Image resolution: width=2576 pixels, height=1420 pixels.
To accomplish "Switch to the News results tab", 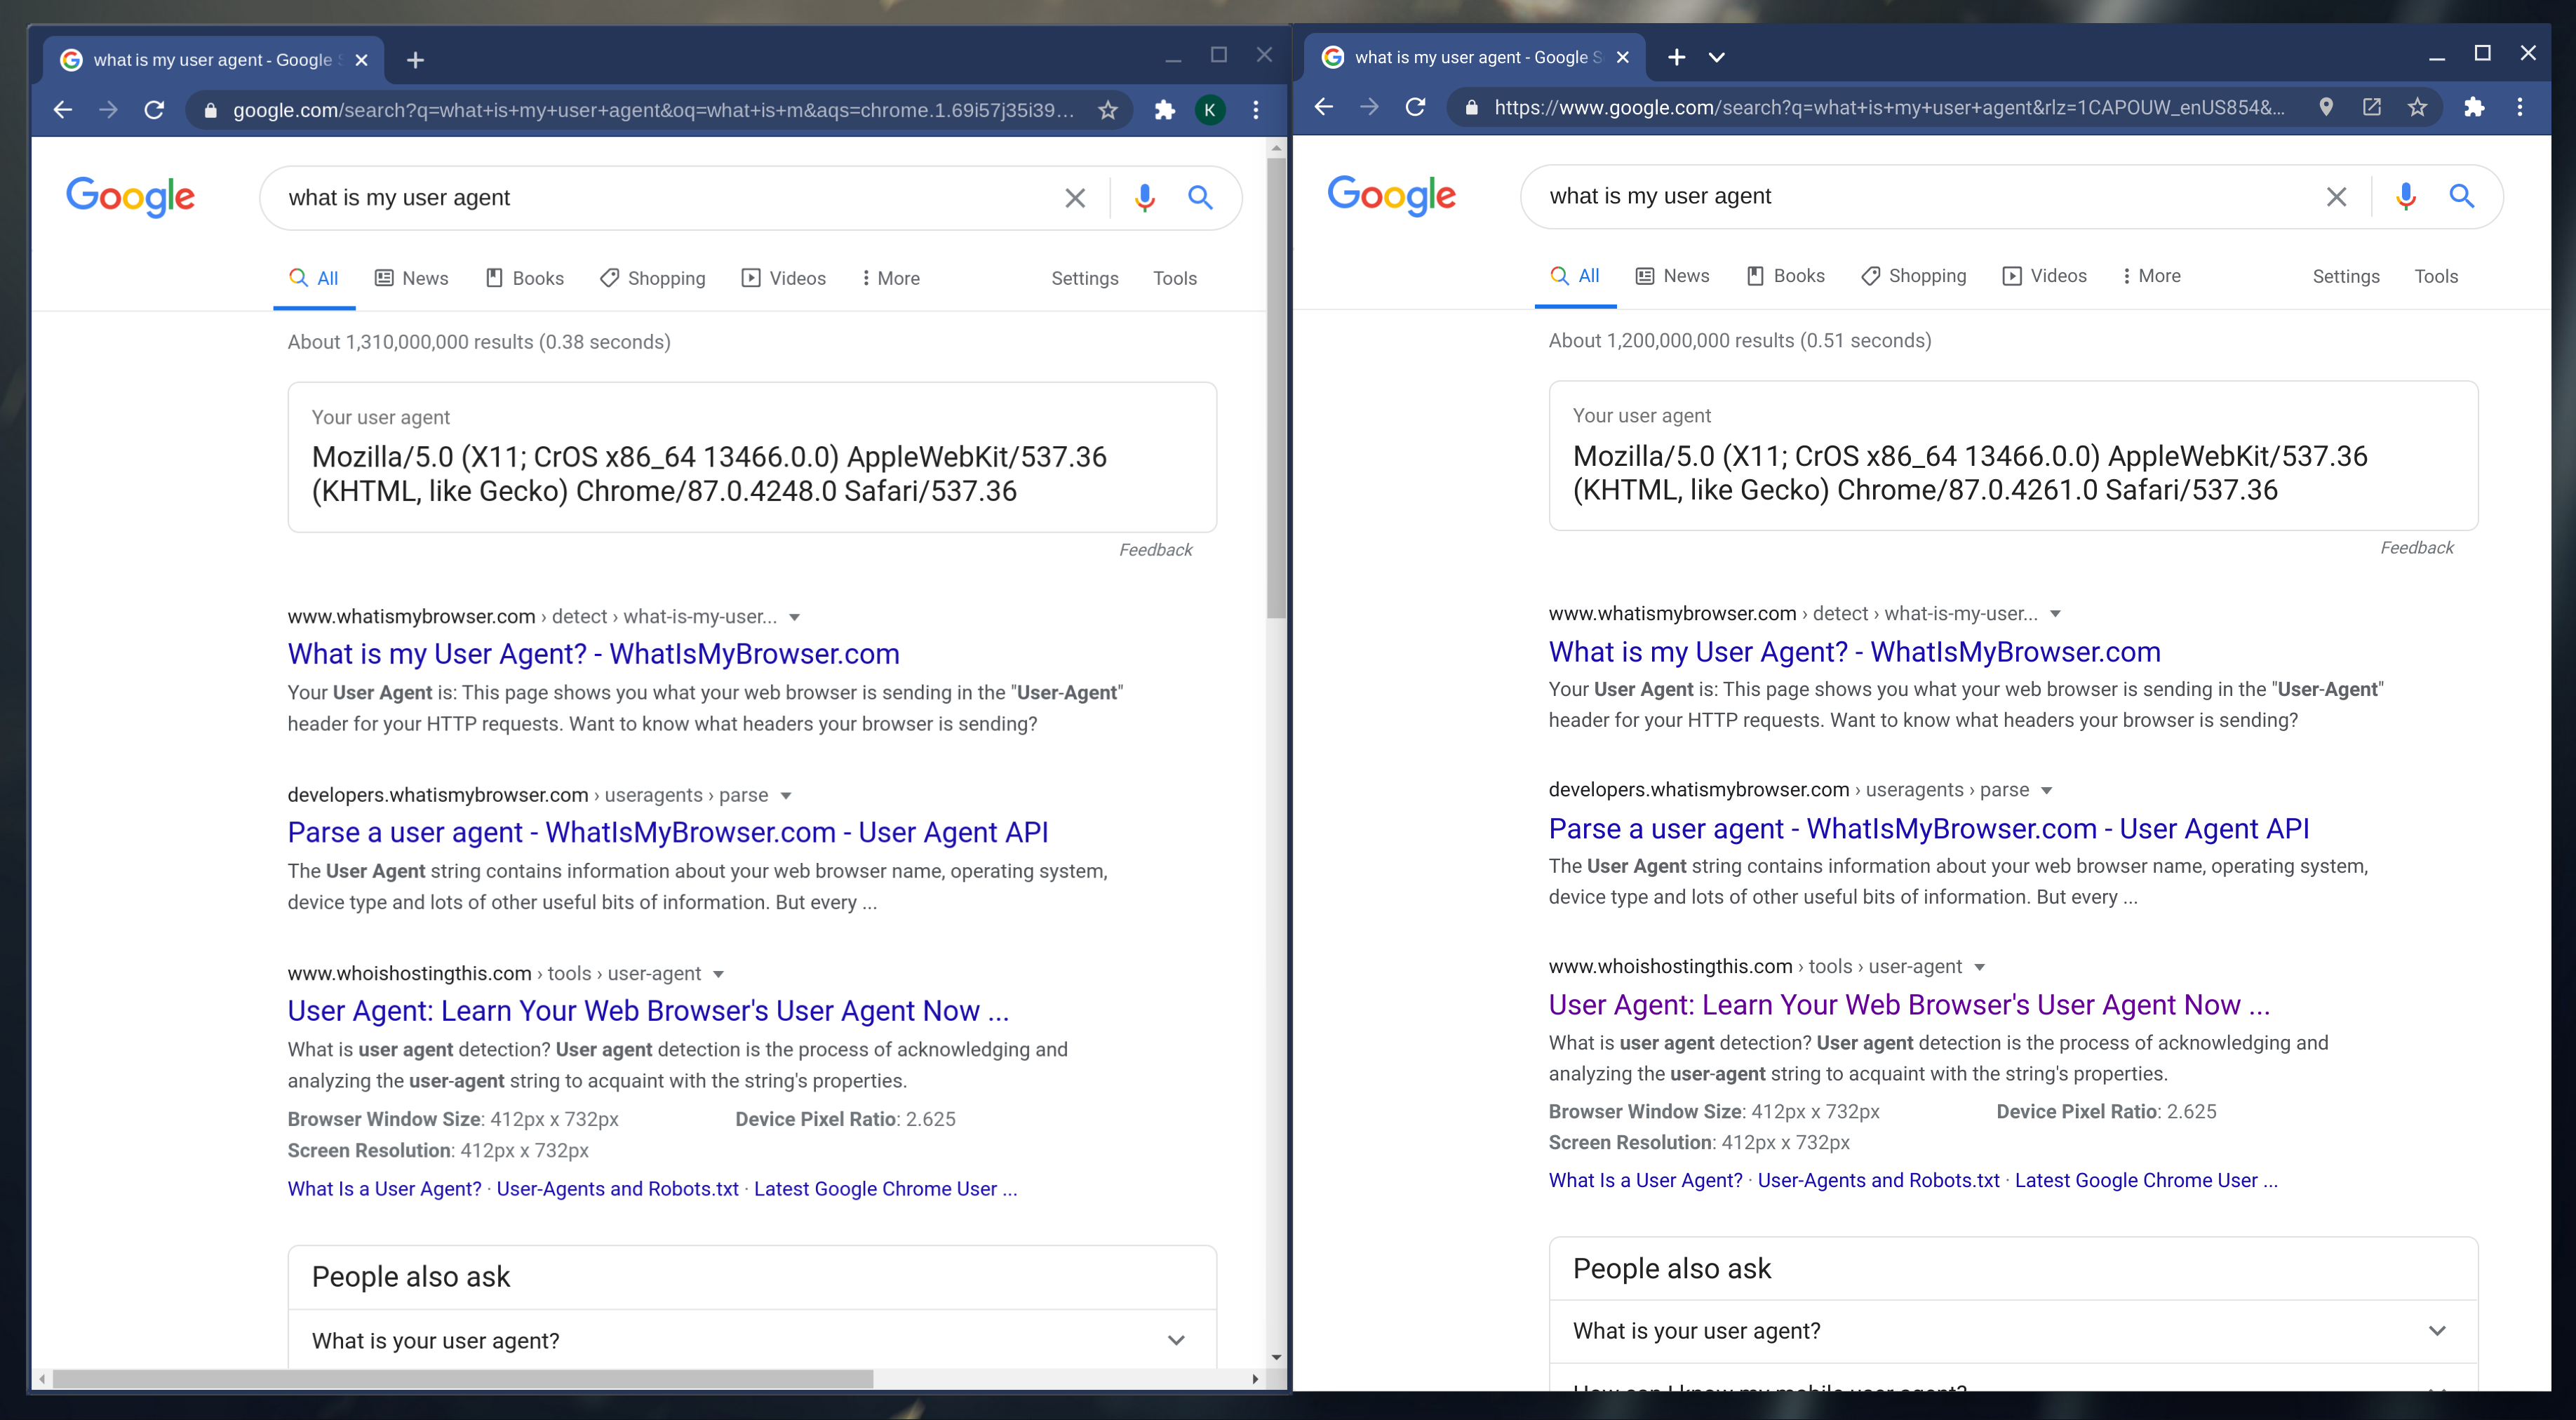I will click(x=411, y=278).
